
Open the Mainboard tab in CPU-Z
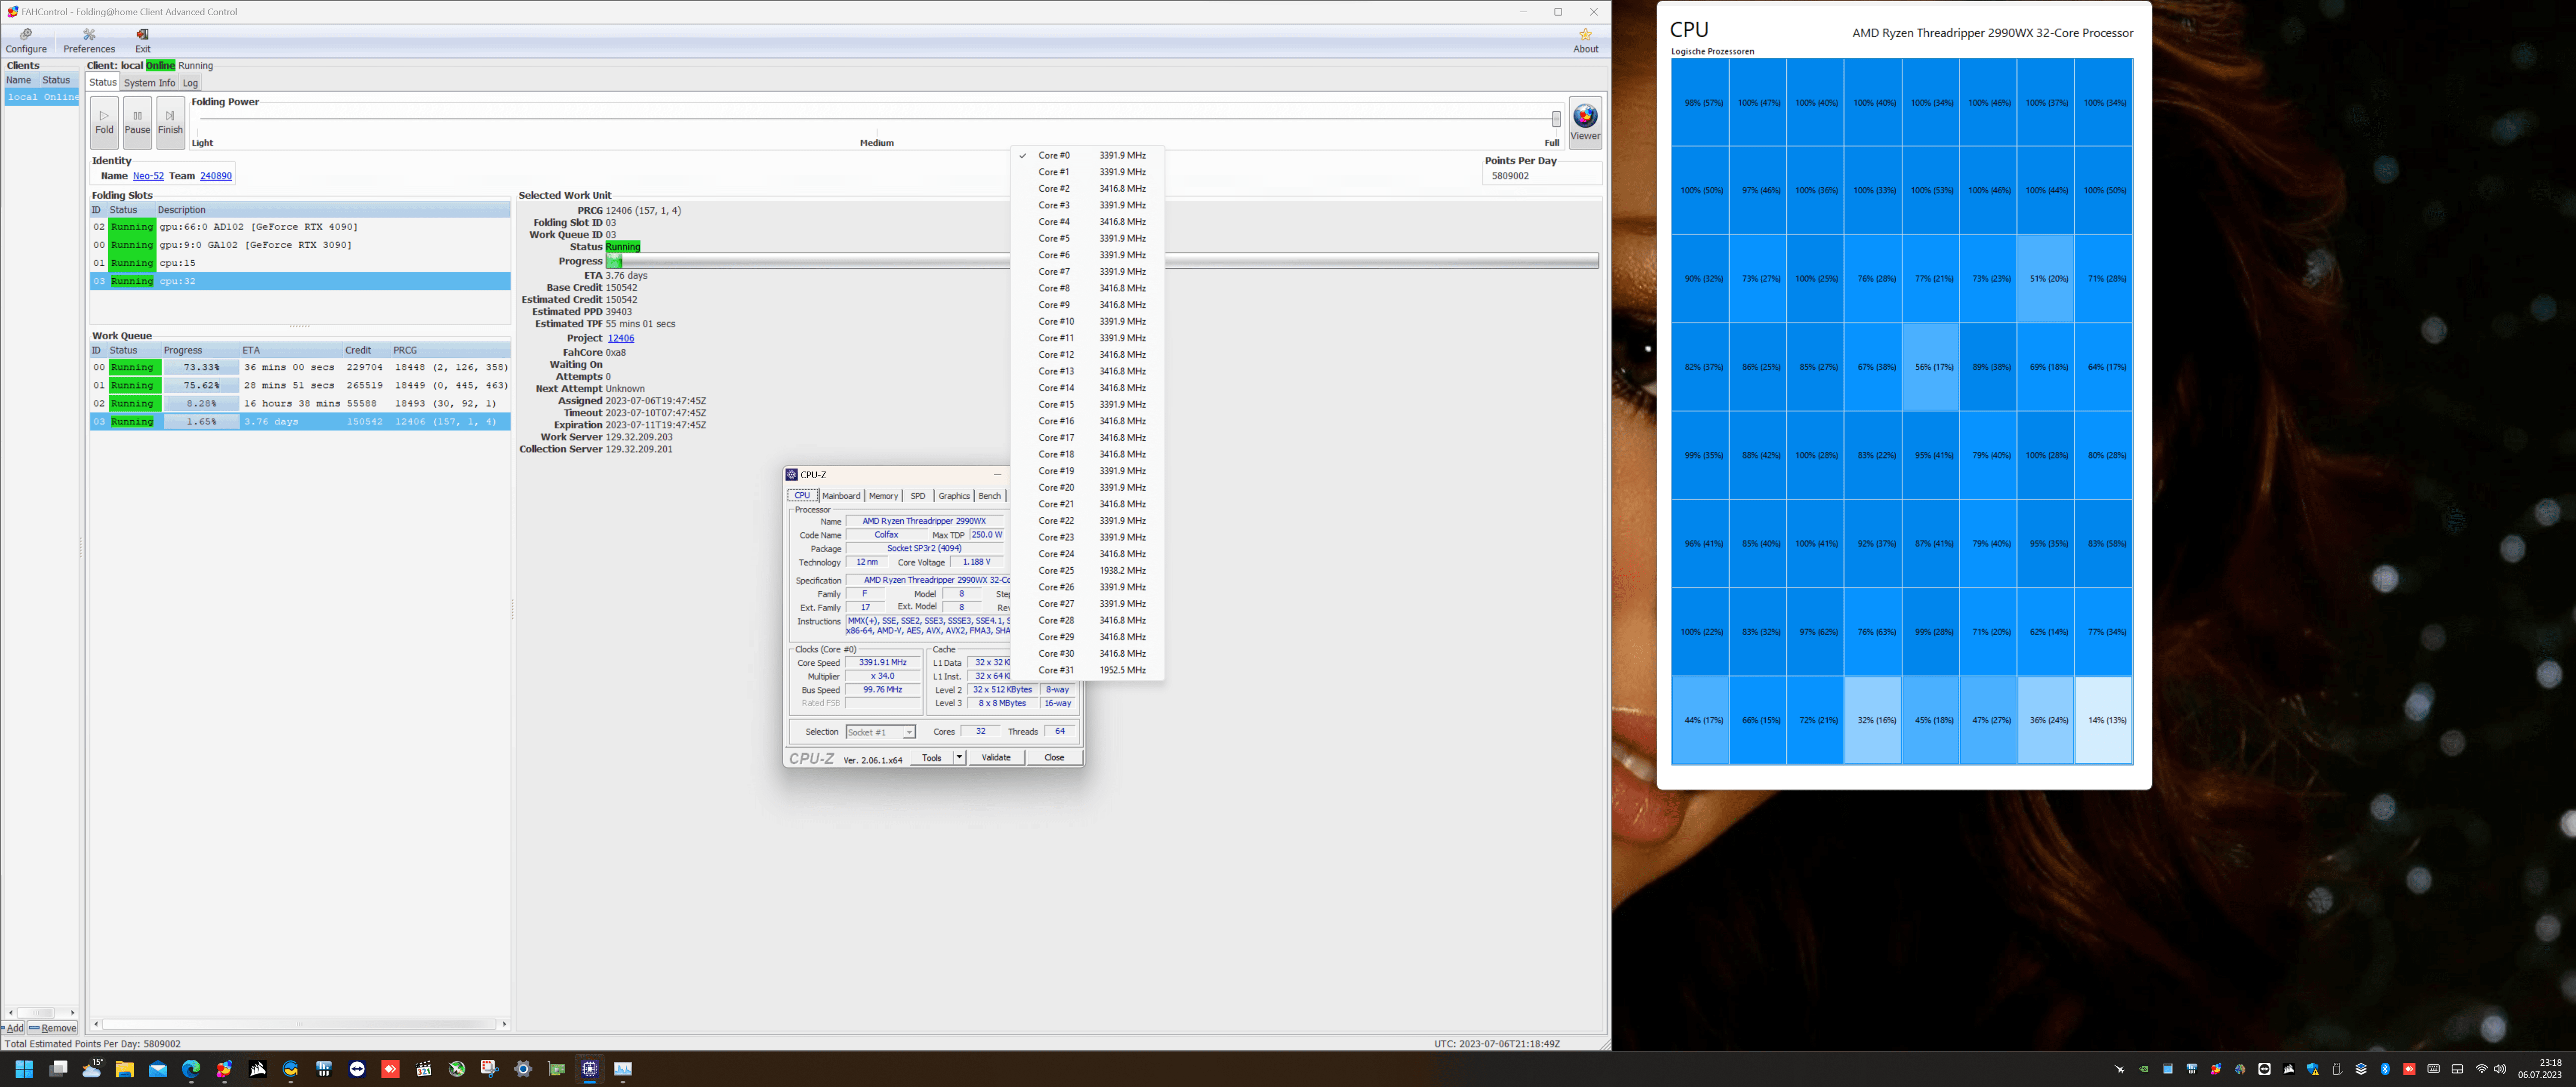pos(841,496)
